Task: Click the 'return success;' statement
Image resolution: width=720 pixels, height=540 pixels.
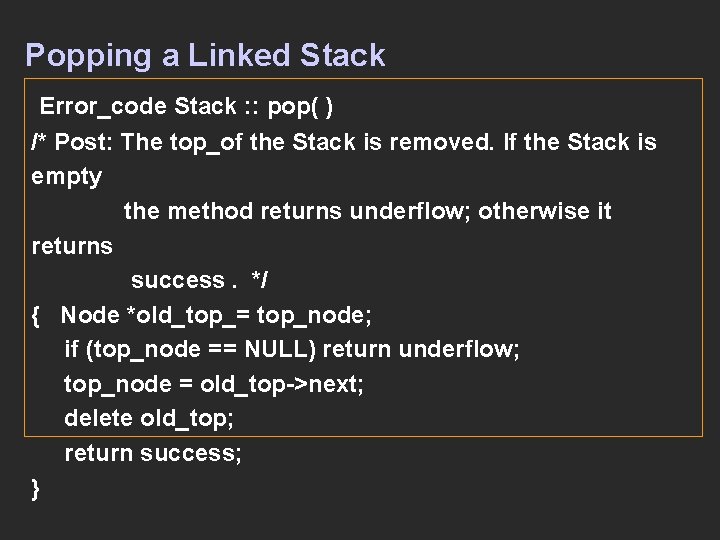Action: (x=153, y=453)
